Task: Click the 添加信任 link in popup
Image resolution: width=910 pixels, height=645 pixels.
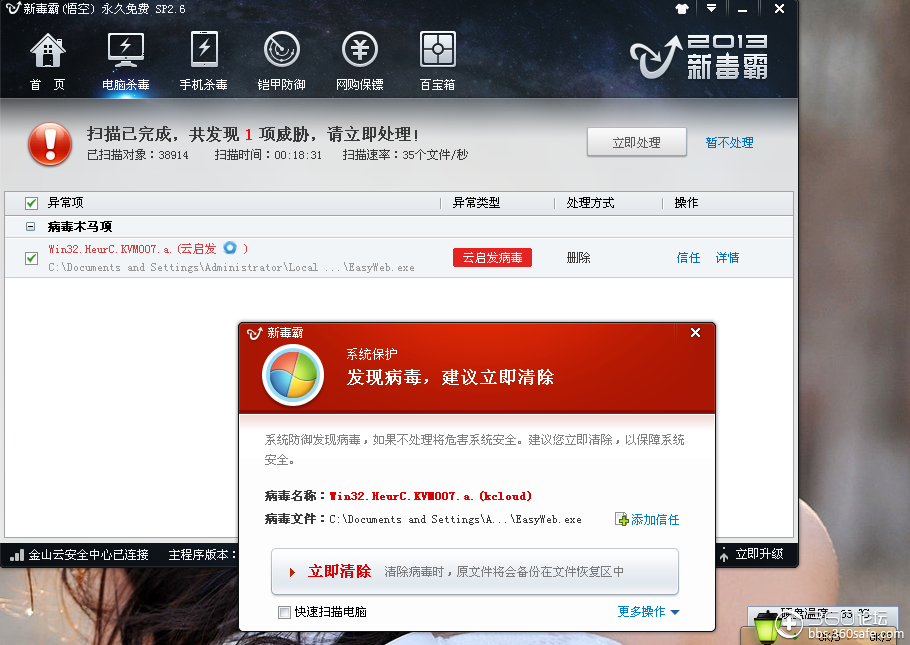Action: click(x=647, y=520)
